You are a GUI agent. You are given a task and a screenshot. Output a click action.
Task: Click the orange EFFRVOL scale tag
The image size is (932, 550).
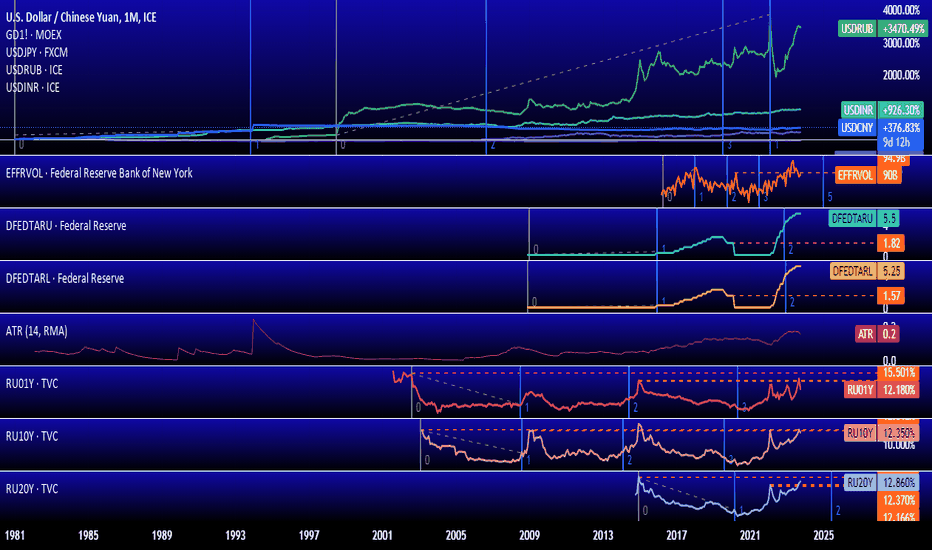855,175
